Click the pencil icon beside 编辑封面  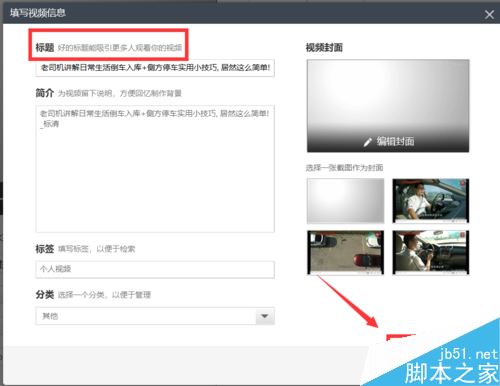pyautogui.click(x=368, y=142)
